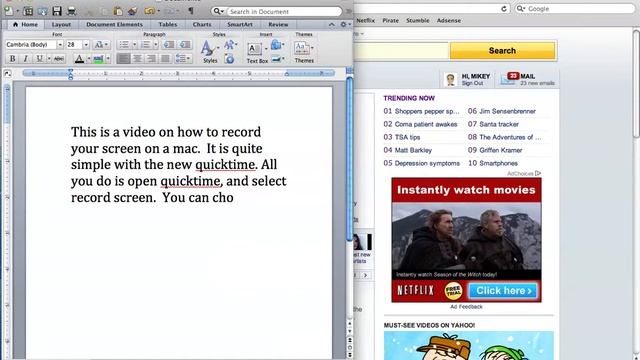Click the Paste clipboard icon
Viewport: 640px width, 360px height.
pyautogui.click(x=118, y=11)
